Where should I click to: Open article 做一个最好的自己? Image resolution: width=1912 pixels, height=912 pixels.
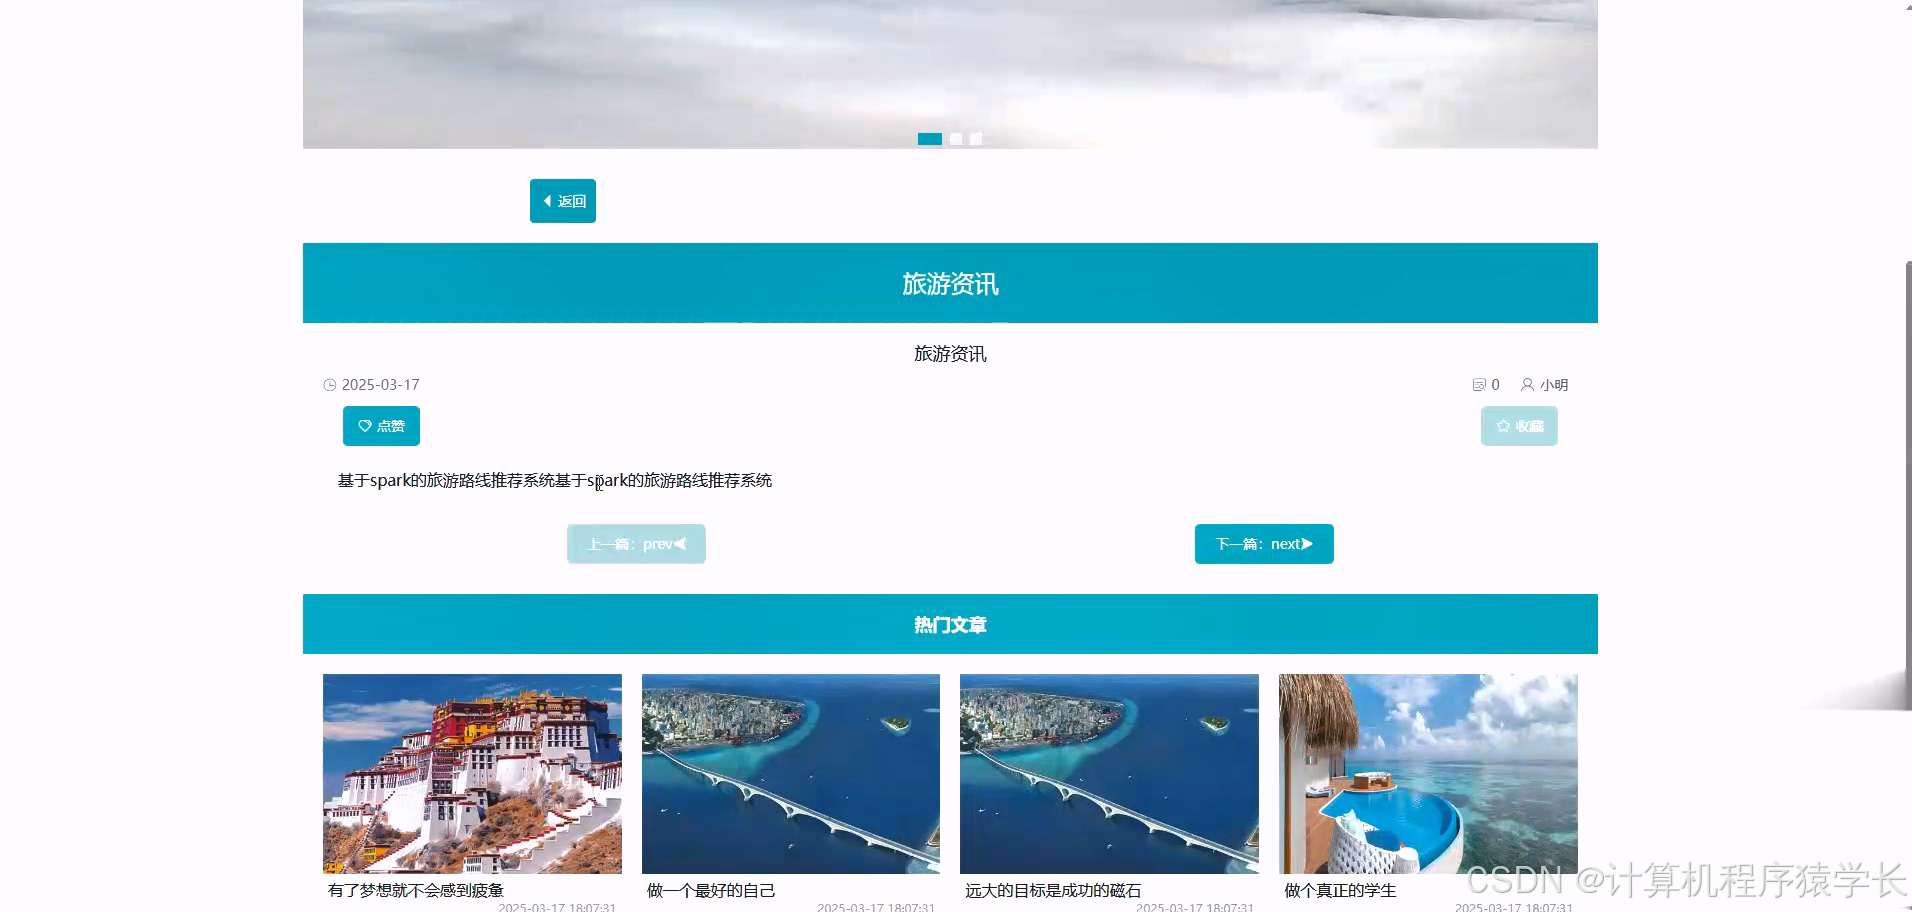[711, 890]
